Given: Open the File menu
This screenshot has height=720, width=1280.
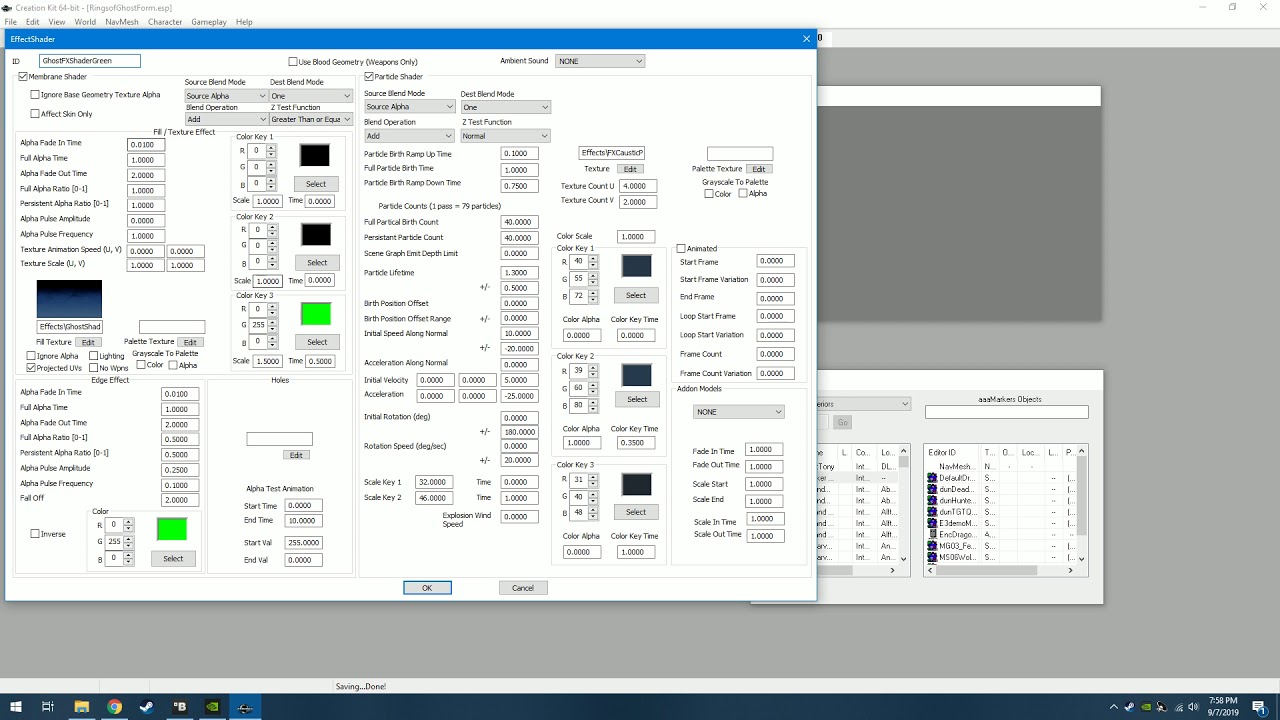Looking at the screenshot, I should pyautogui.click(x=10, y=22).
